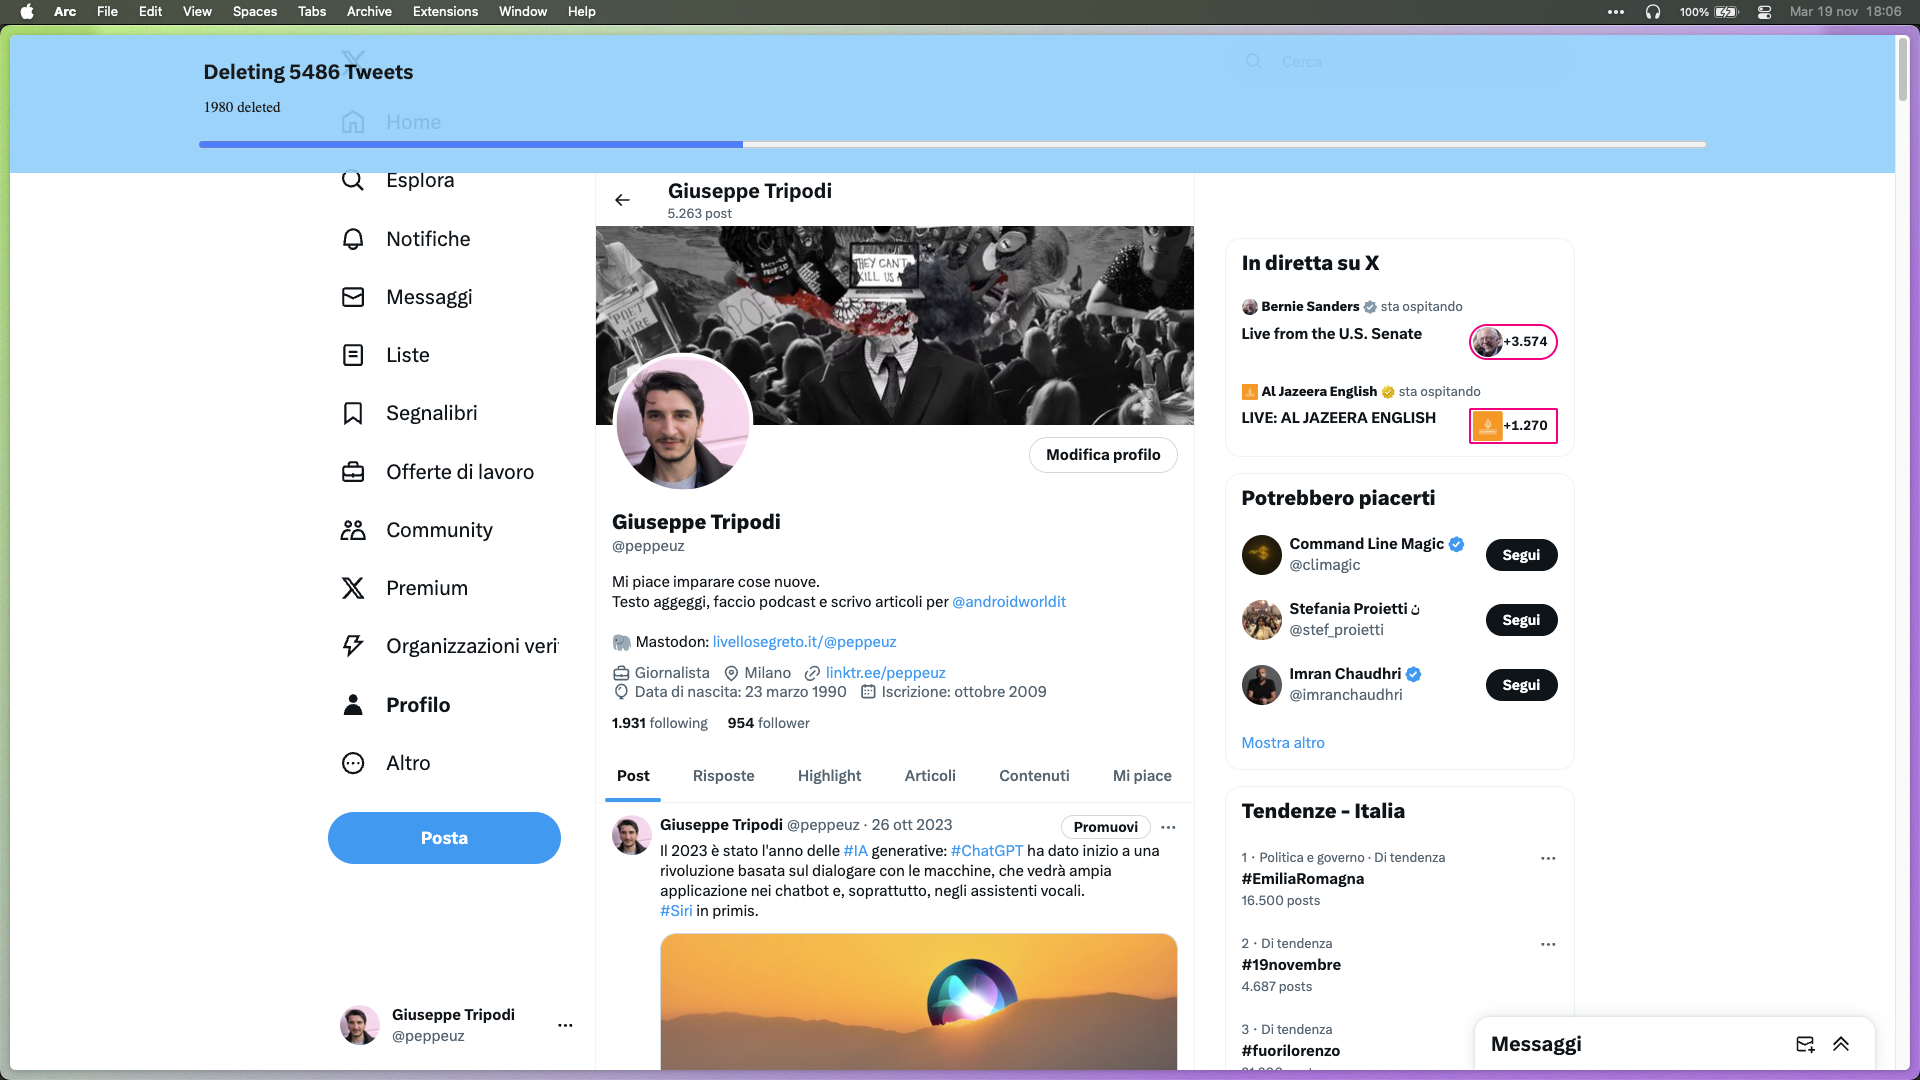
Task: Open Profilo person icon
Action: point(353,705)
